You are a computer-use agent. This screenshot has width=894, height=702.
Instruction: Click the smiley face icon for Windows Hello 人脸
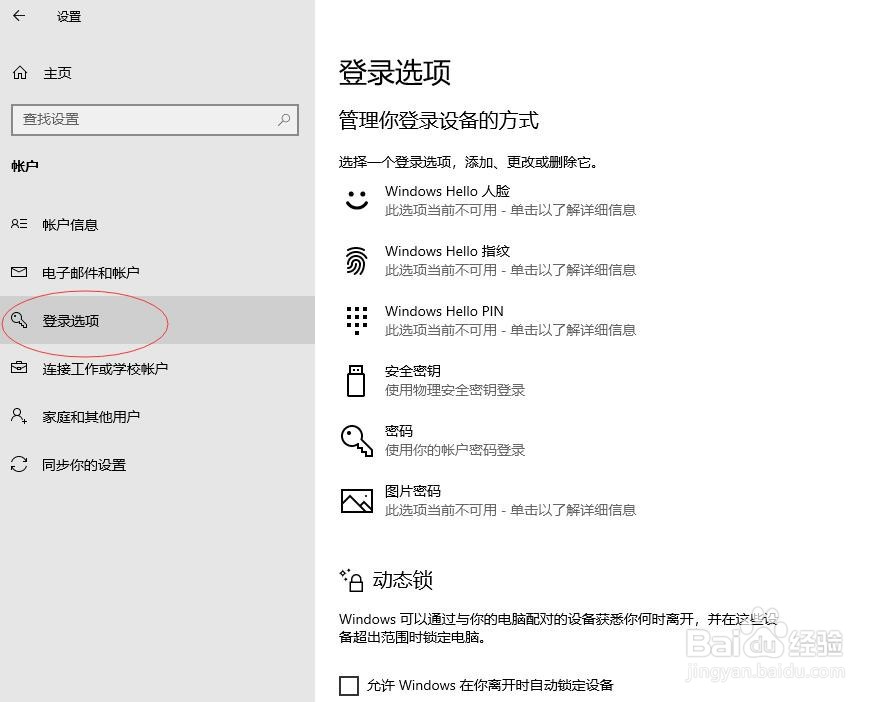coord(357,200)
